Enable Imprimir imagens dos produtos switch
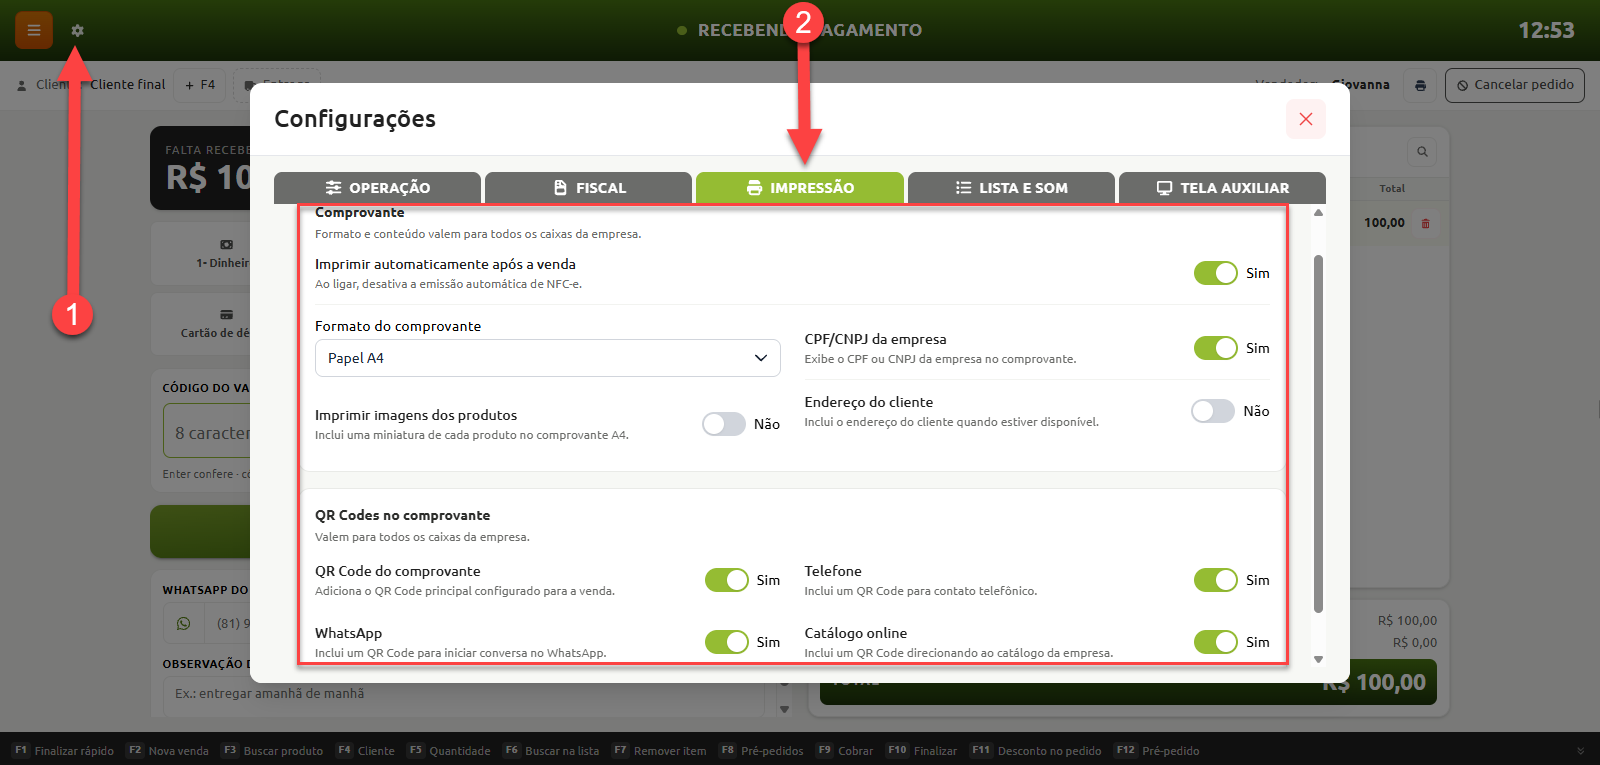The image size is (1600, 765). (x=724, y=424)
